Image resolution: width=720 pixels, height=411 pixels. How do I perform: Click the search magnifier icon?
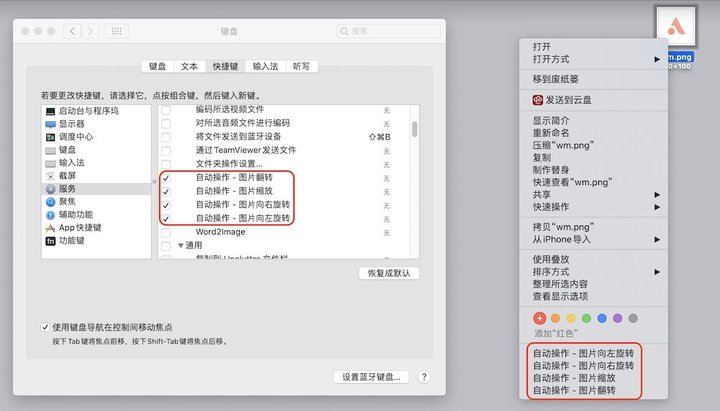(344, 31)
